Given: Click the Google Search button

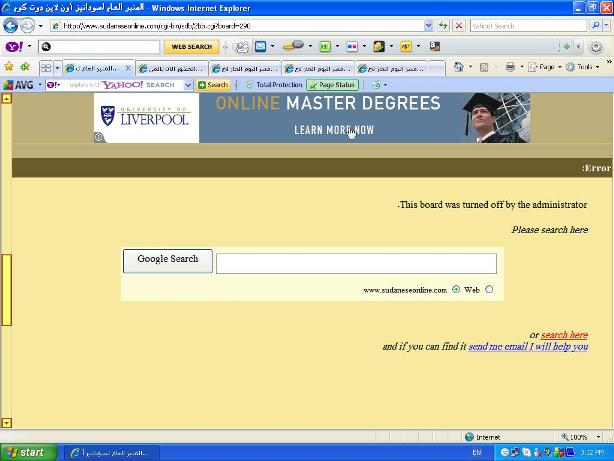Looking at the screenshot, I should click(x=168, y=260).
